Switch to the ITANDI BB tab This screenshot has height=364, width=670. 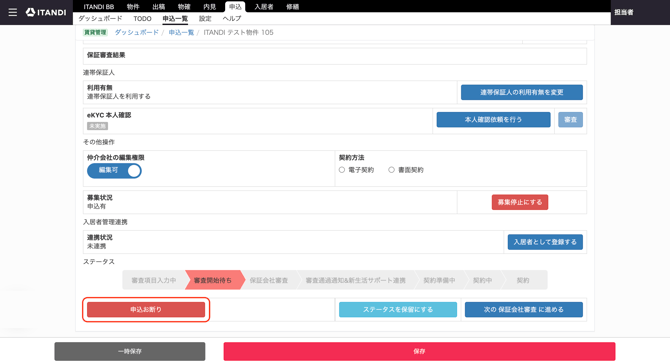[x=99, y=6]
